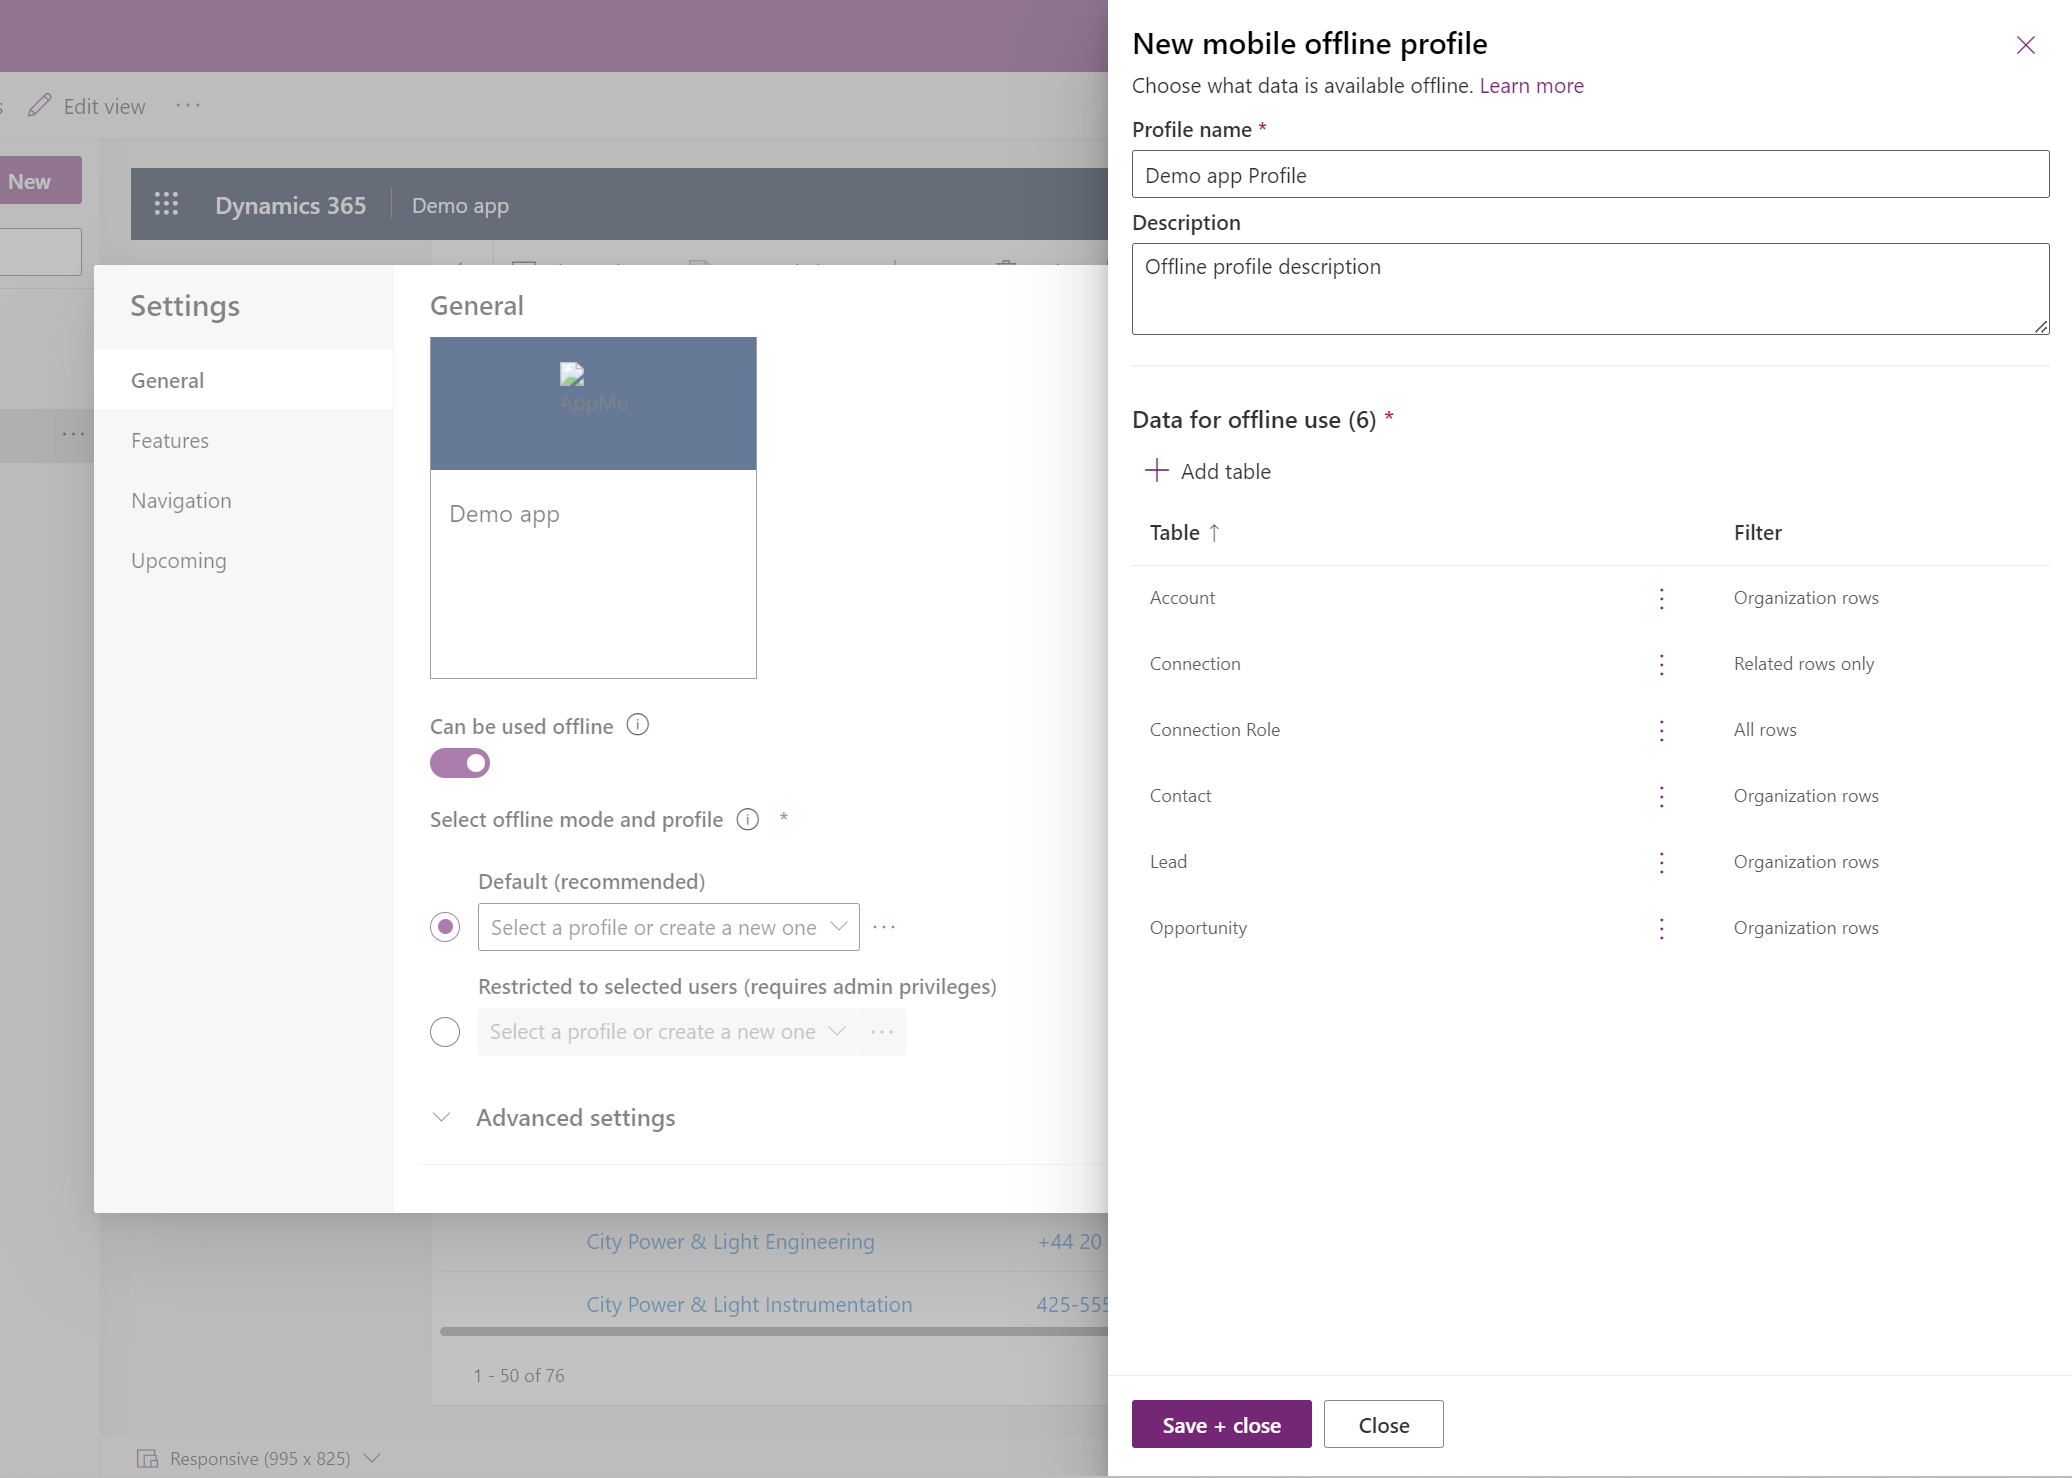This screenshot has width=2072, height=1478.
Task: Select the Default recommended radio button
Action: click(444, 926)
